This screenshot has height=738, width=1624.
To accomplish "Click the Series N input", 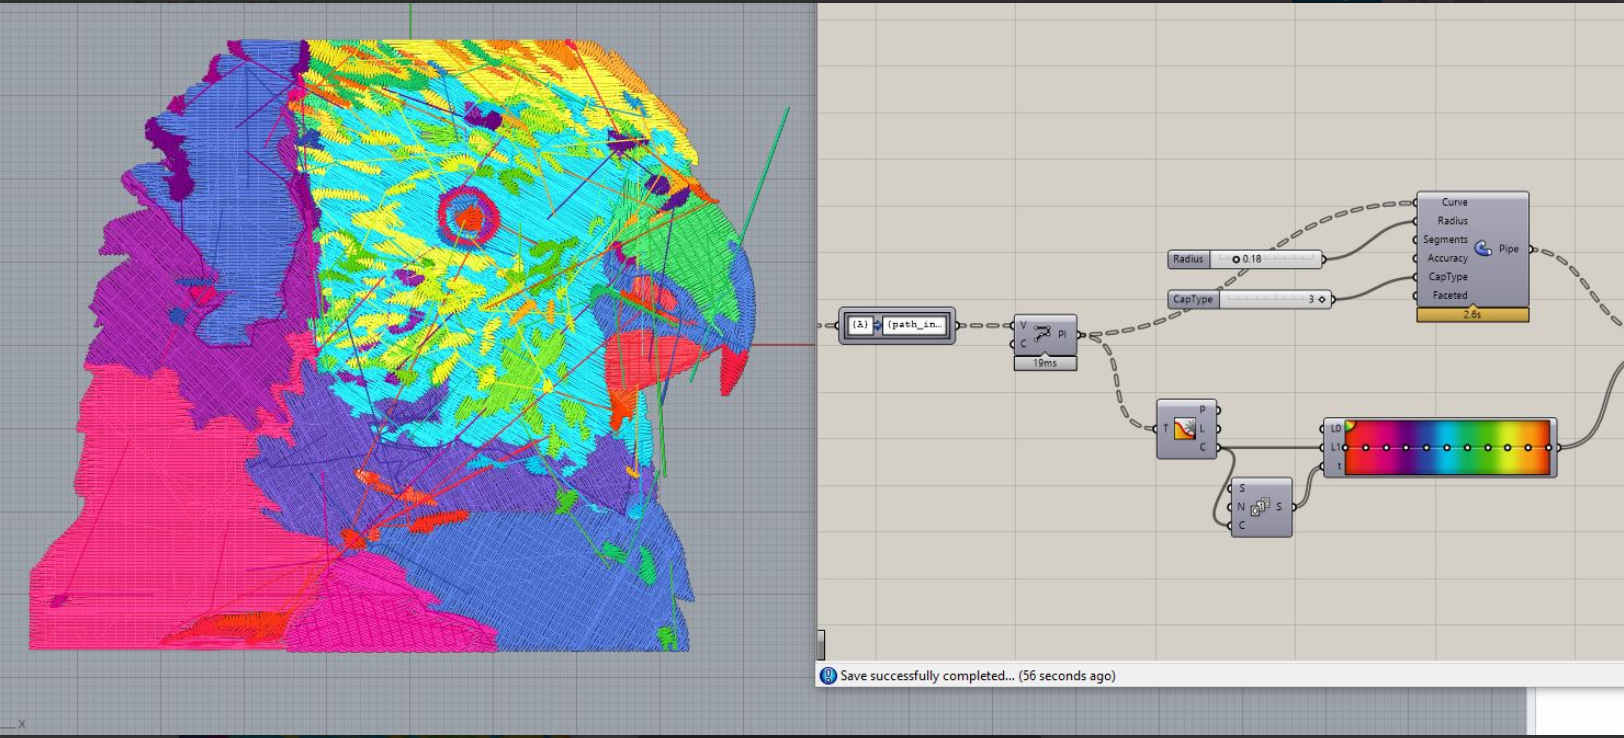I will [x=1242, y=507].
